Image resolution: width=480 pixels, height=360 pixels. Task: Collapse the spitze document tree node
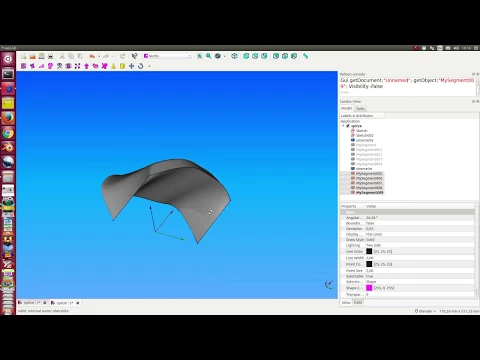pos(343,126)
